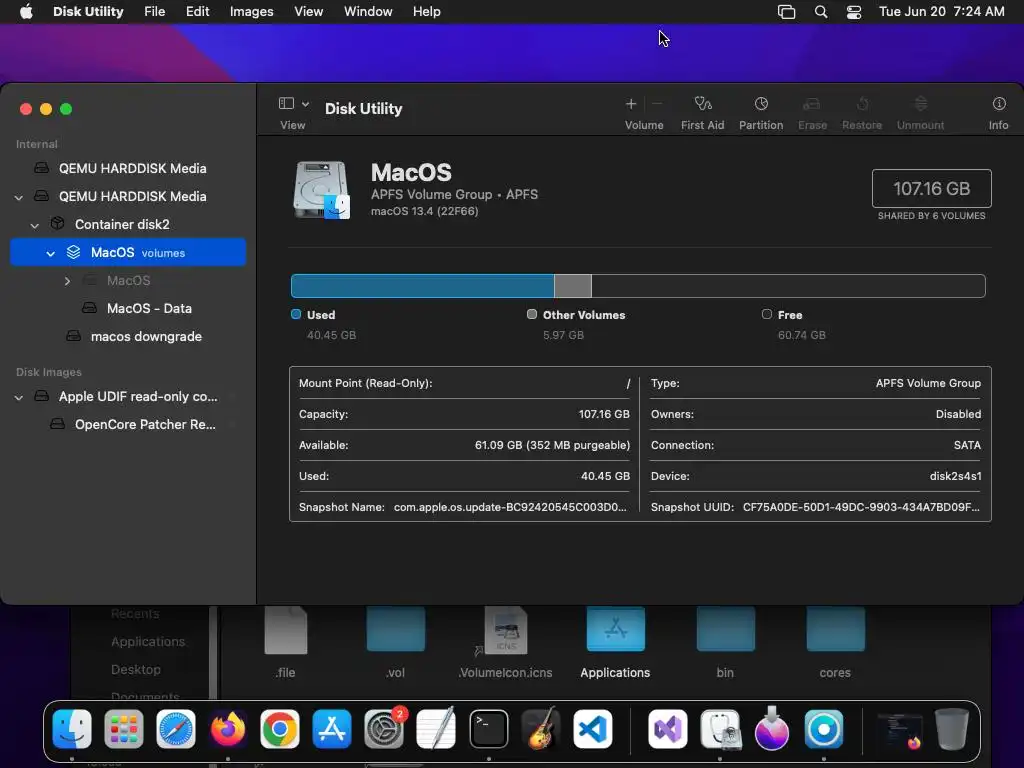
Task: Open the File menu
Action: pyautogui.click(x=155, y=12)
